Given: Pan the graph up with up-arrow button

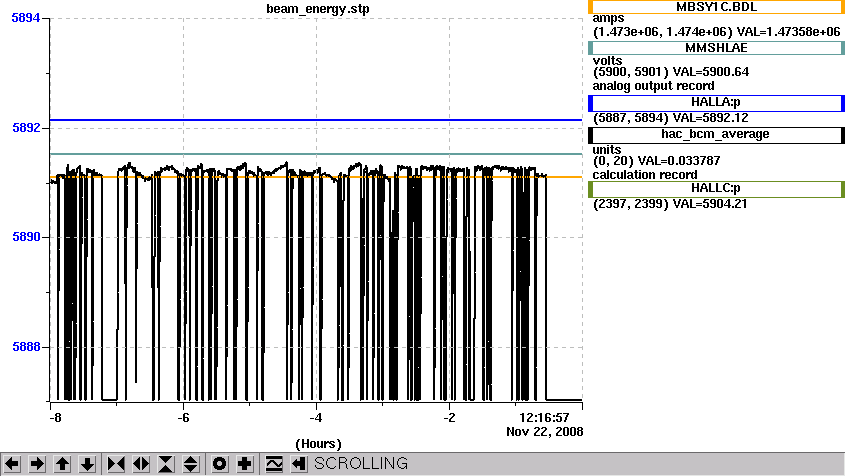Looking at the screenshot, I should [63, 464].
